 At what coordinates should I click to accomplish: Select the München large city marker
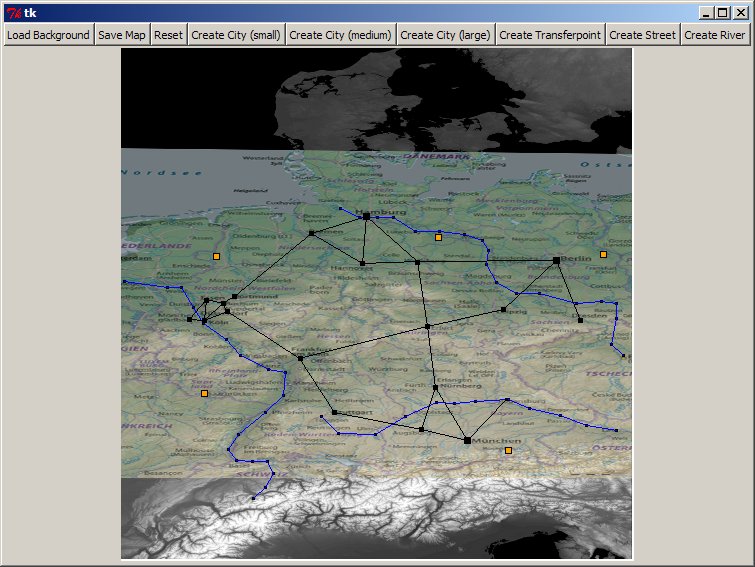pyautogui.click(x=467, y=440)
